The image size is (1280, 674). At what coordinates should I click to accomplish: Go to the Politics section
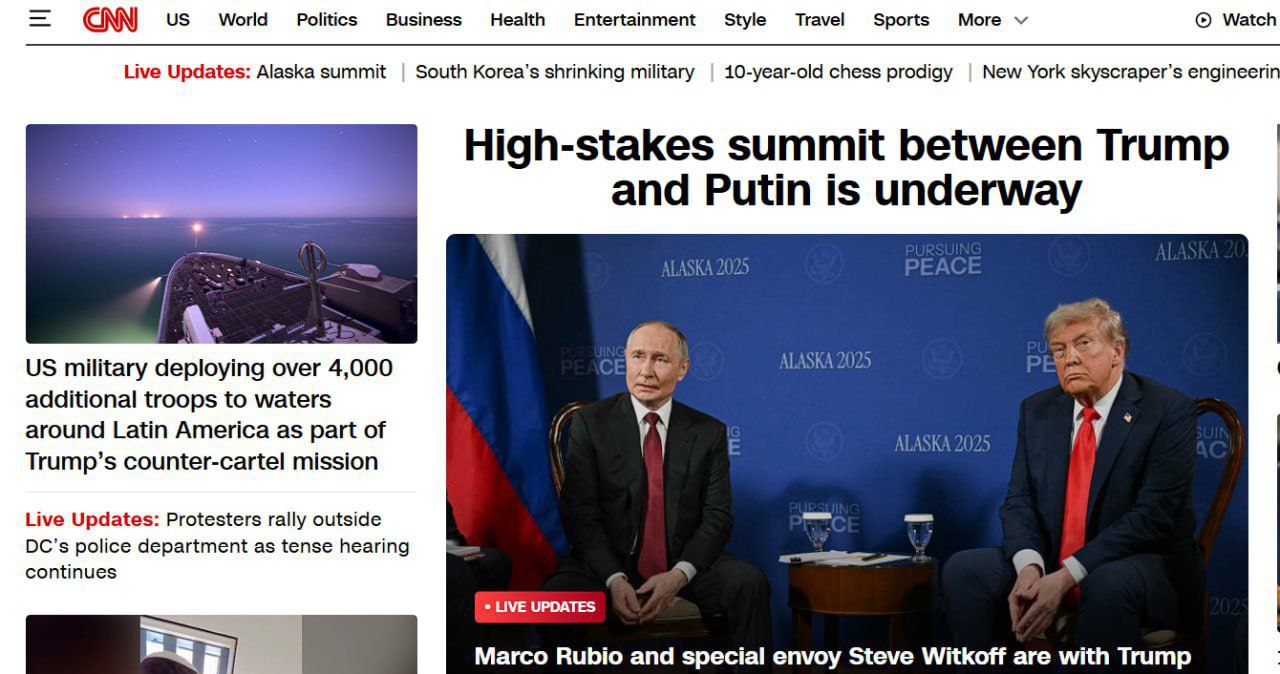pos(327,19)
